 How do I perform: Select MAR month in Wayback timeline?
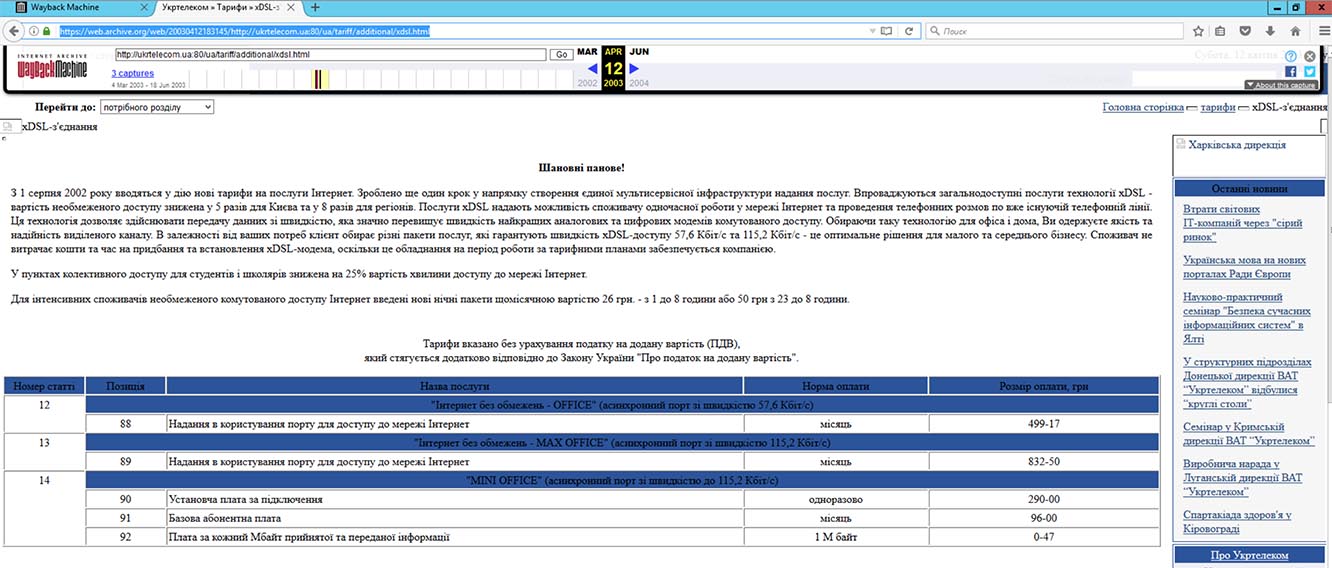click(587, 51)
